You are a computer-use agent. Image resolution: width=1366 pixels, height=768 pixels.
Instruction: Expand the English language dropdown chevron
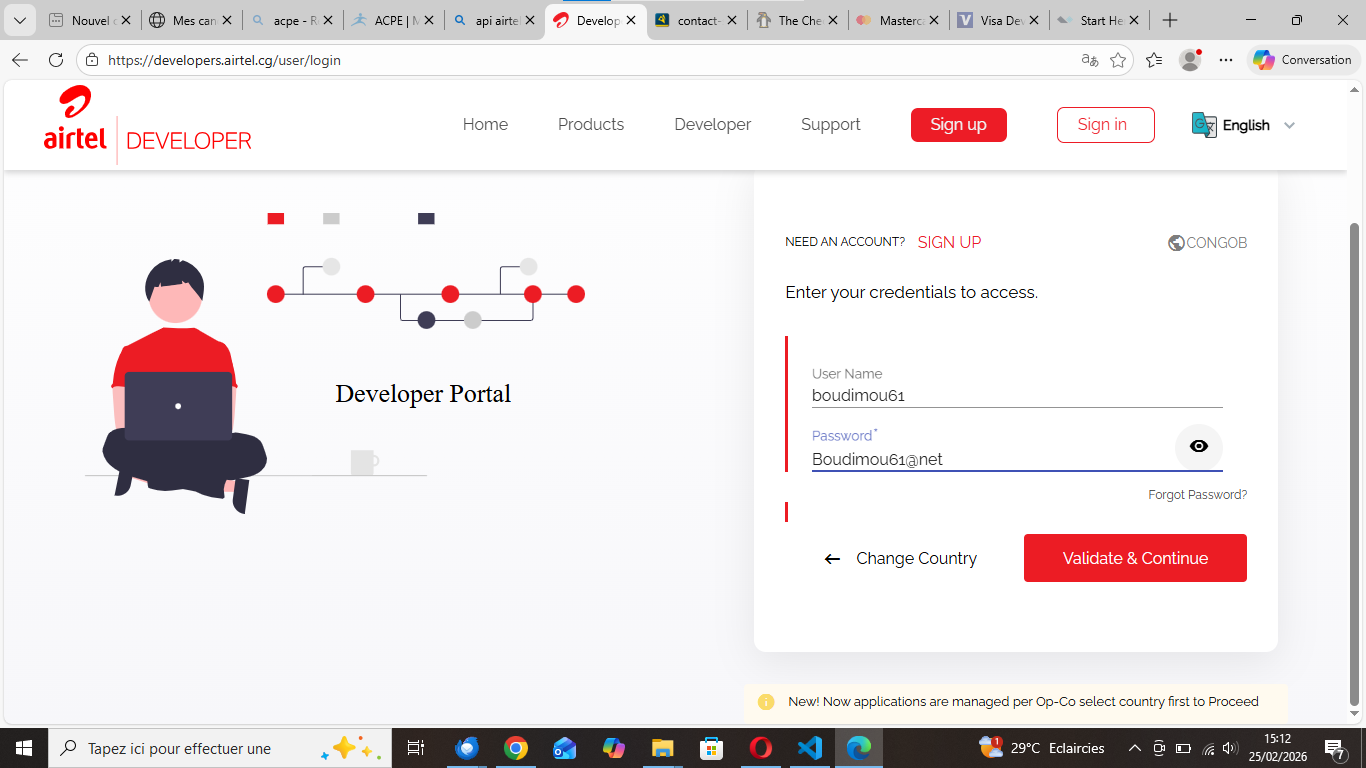1289,125
